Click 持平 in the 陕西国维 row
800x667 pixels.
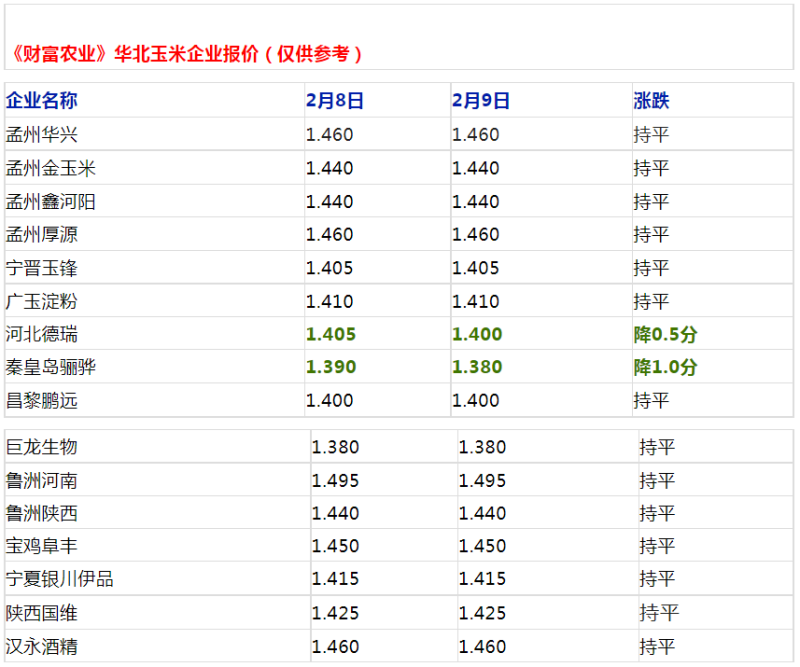click(x=659, y=613)
